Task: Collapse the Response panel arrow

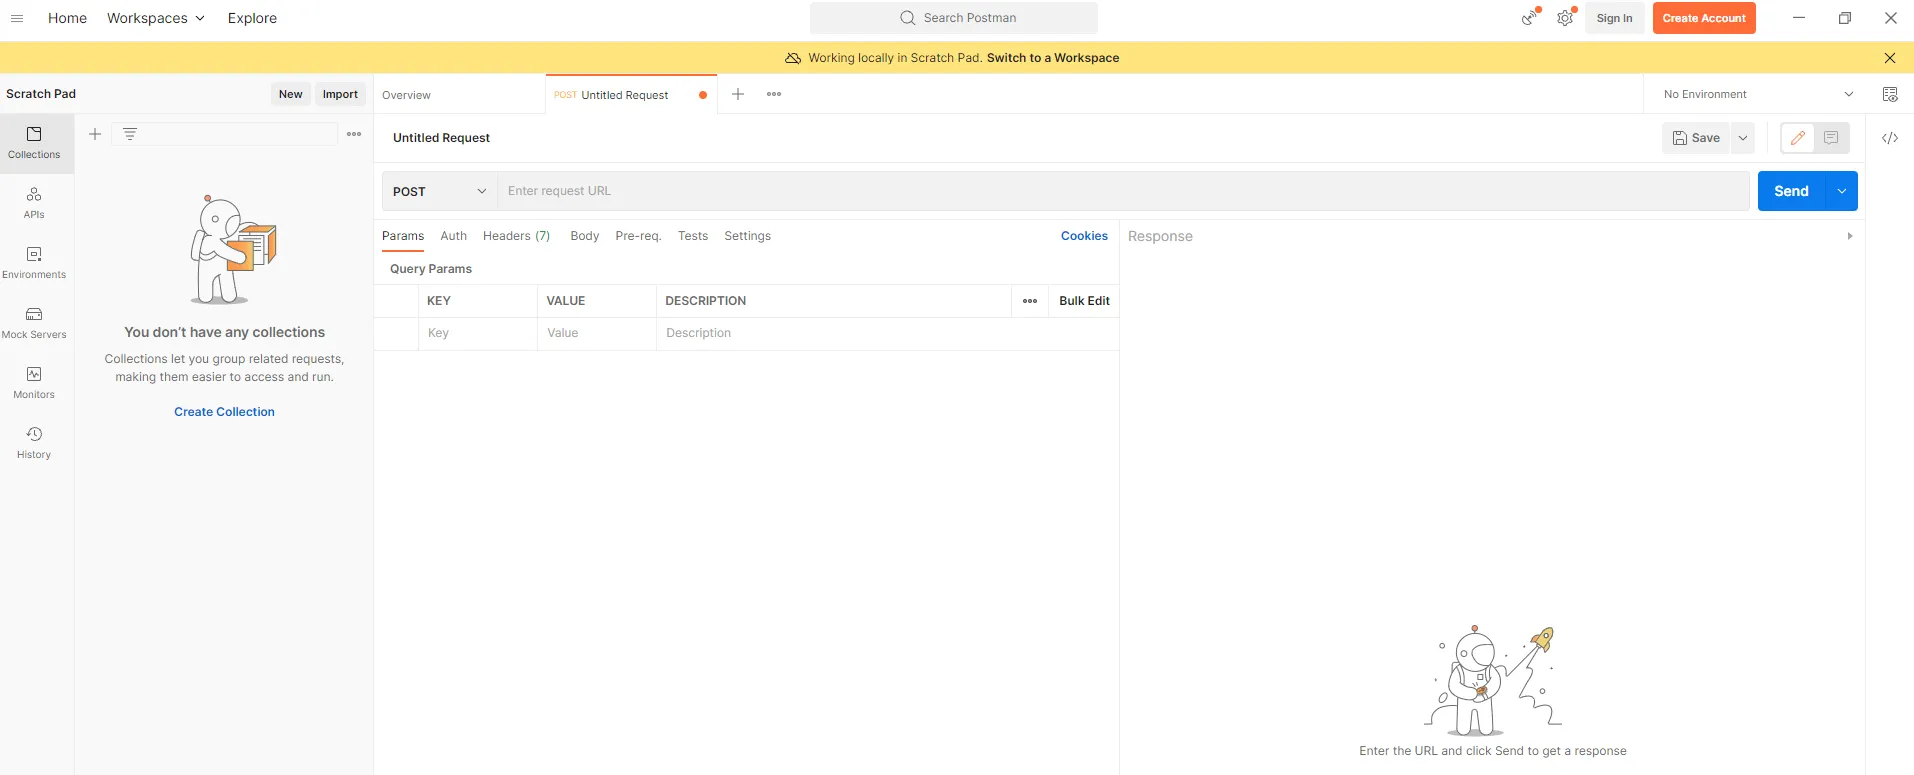Action: click(1850, 236)
